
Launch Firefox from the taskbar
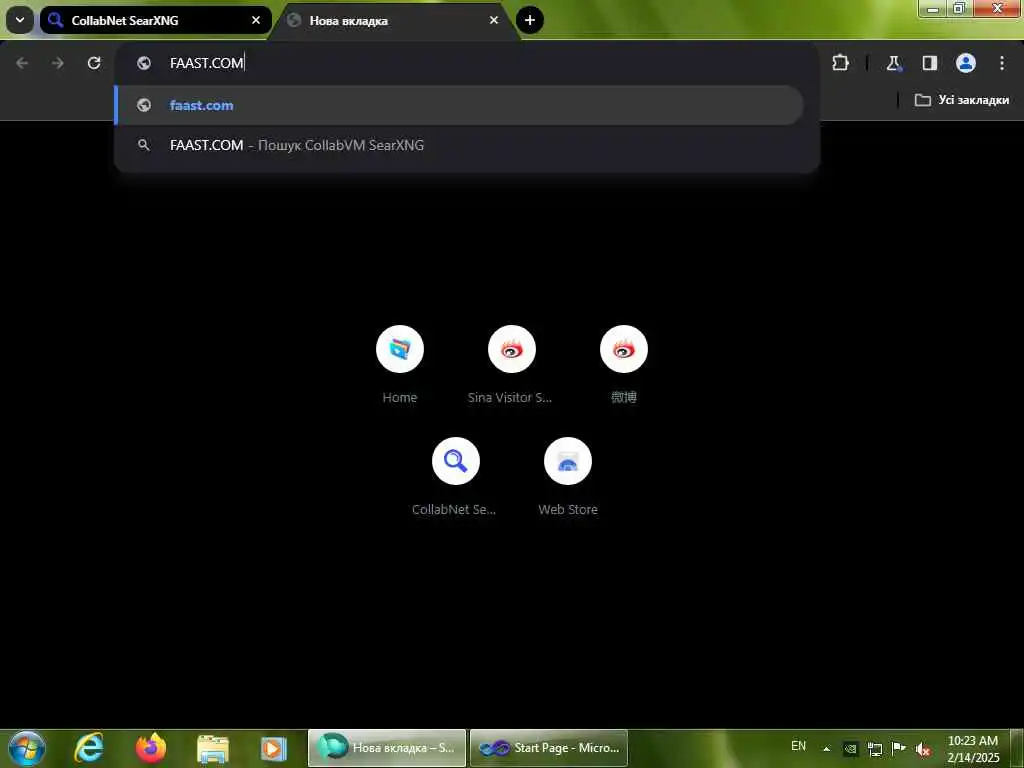[151, 748]
